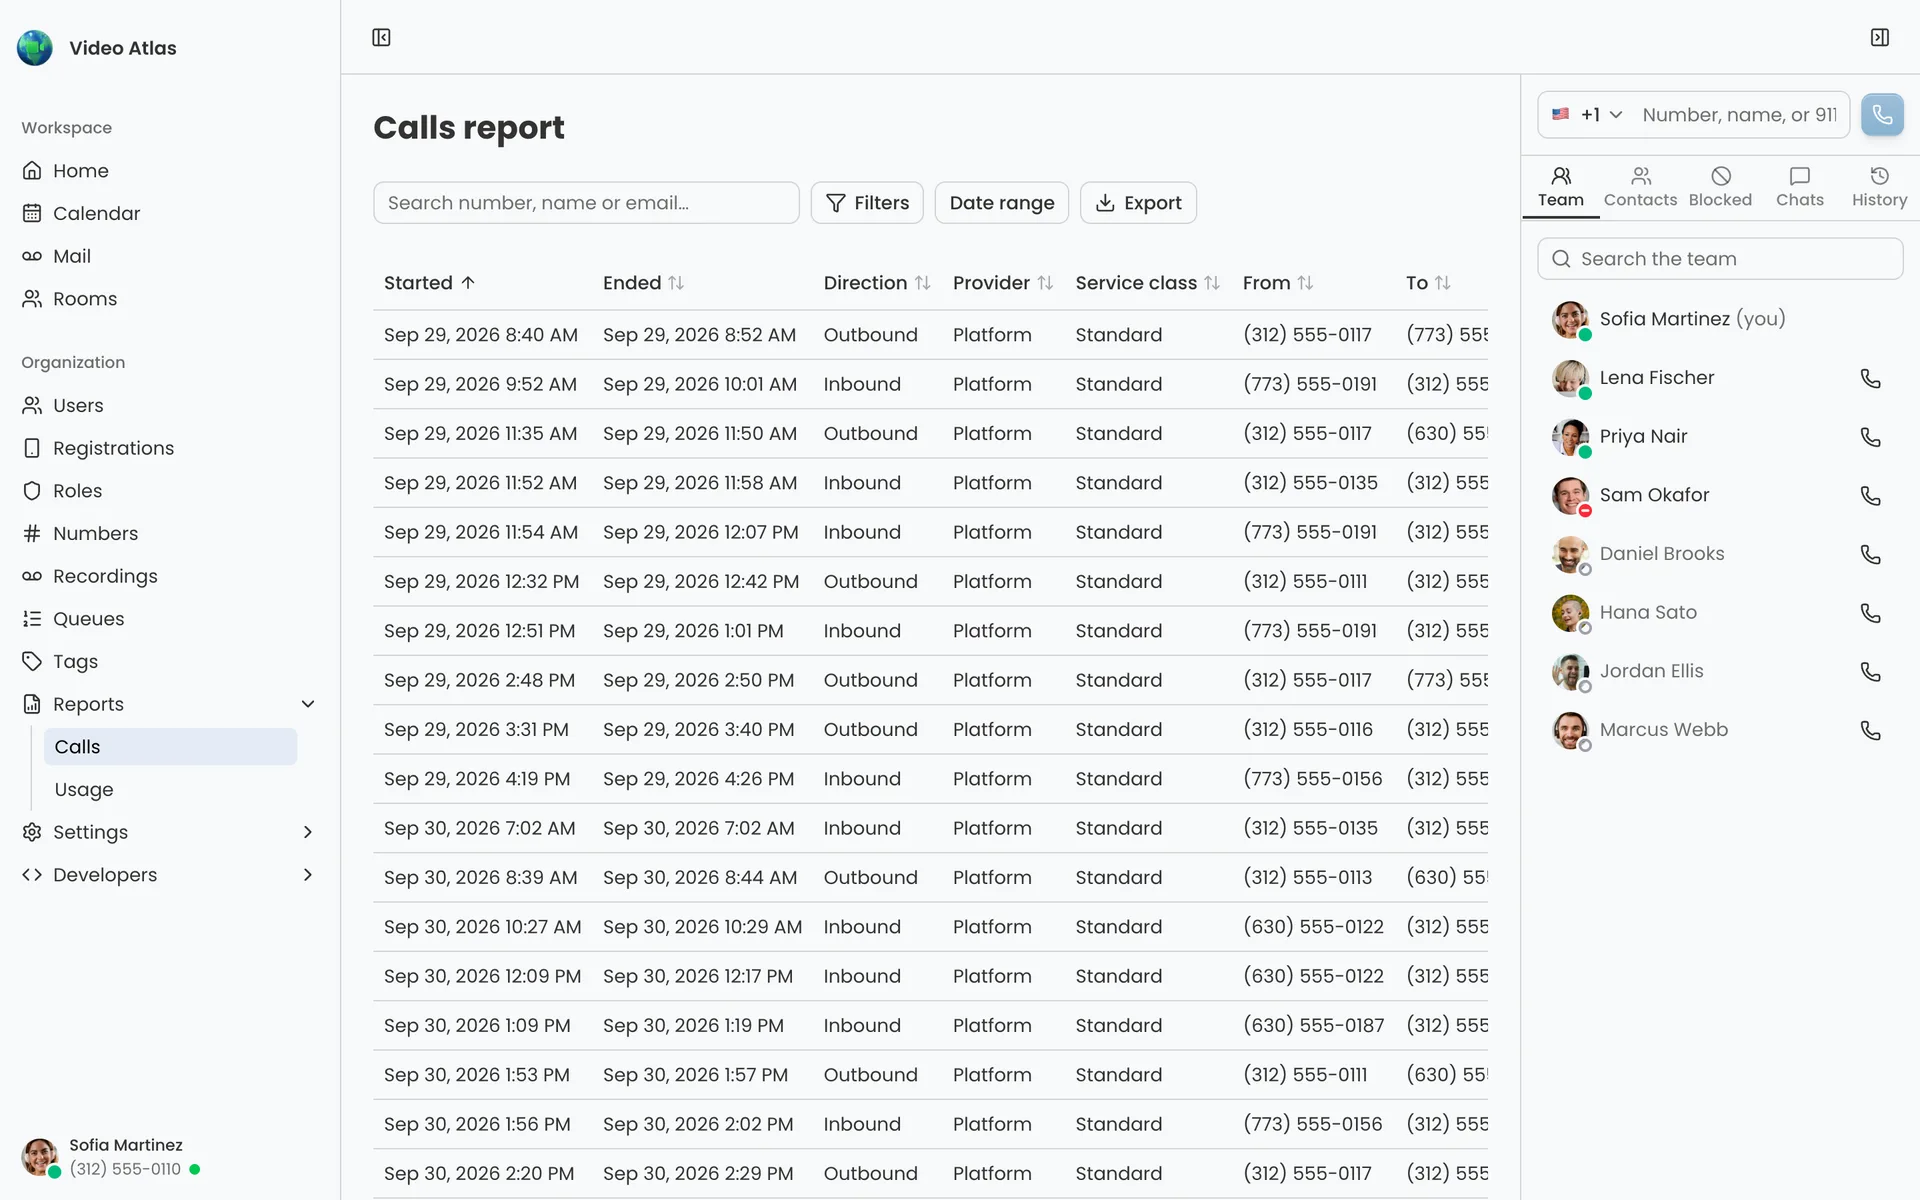Open the Usage report
1920x1200 pixels.
[x=170, y=790]
